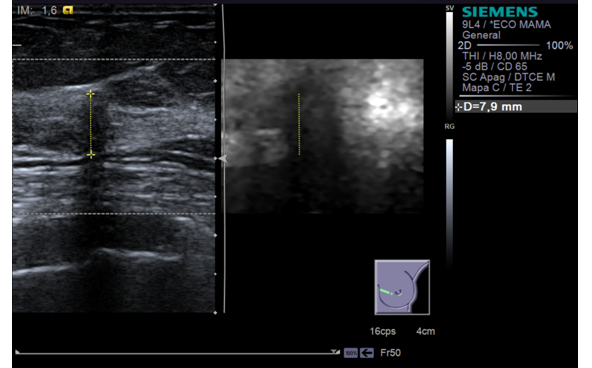Click the THI / H8,00 MHz frequency text
This screenshot has height=368, width=592.
pyautogui.click(x=502, y=56)
